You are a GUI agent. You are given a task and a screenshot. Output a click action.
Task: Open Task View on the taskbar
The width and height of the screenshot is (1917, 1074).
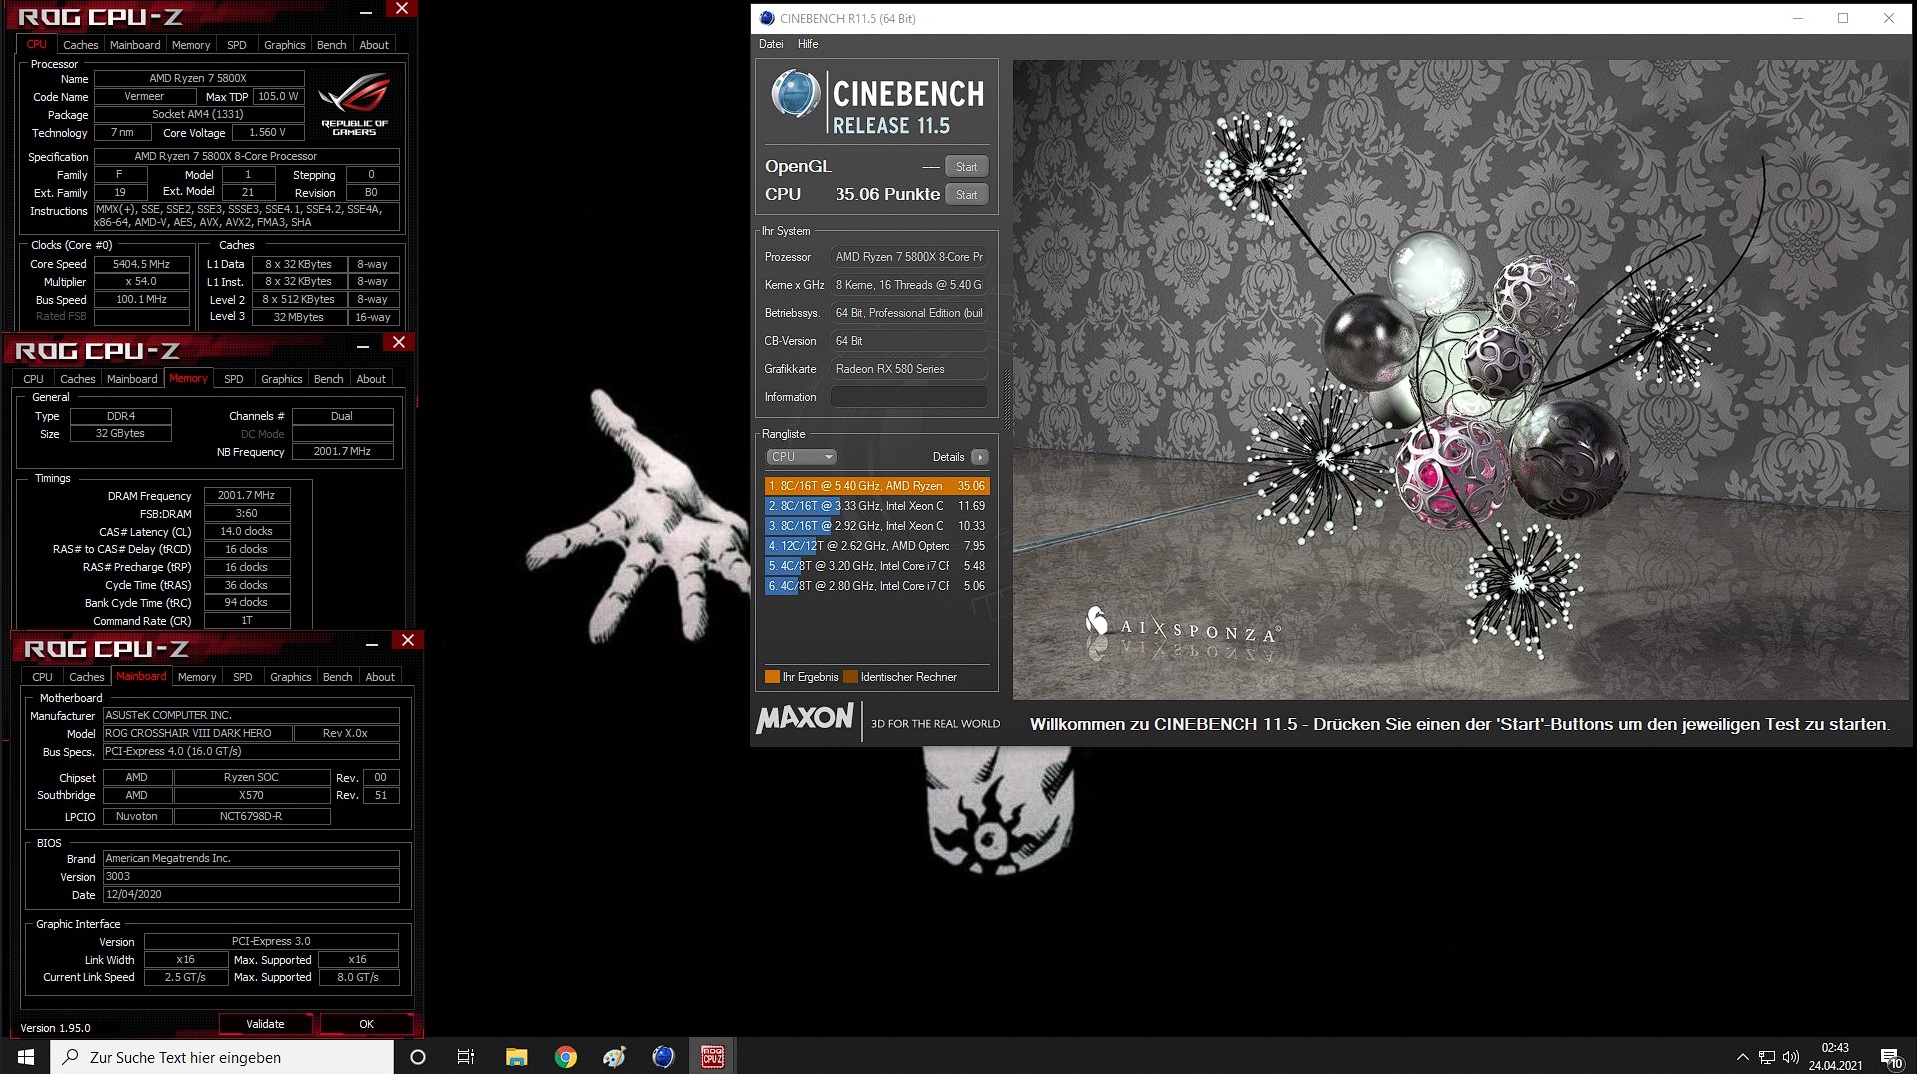[466, 1056]
